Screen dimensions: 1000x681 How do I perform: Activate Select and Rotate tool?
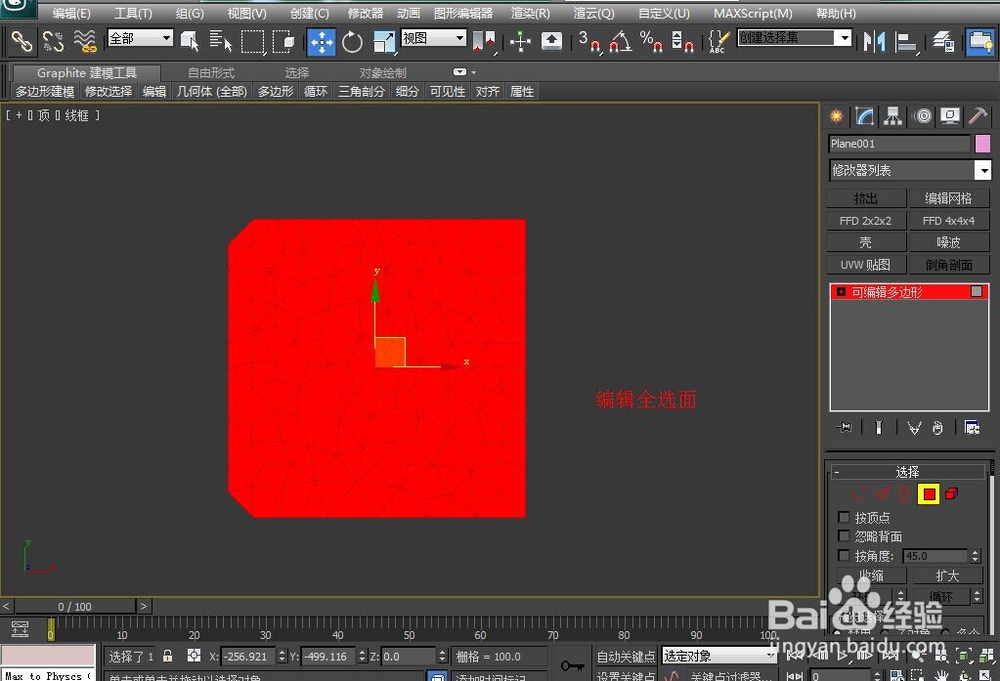point(352,42)
